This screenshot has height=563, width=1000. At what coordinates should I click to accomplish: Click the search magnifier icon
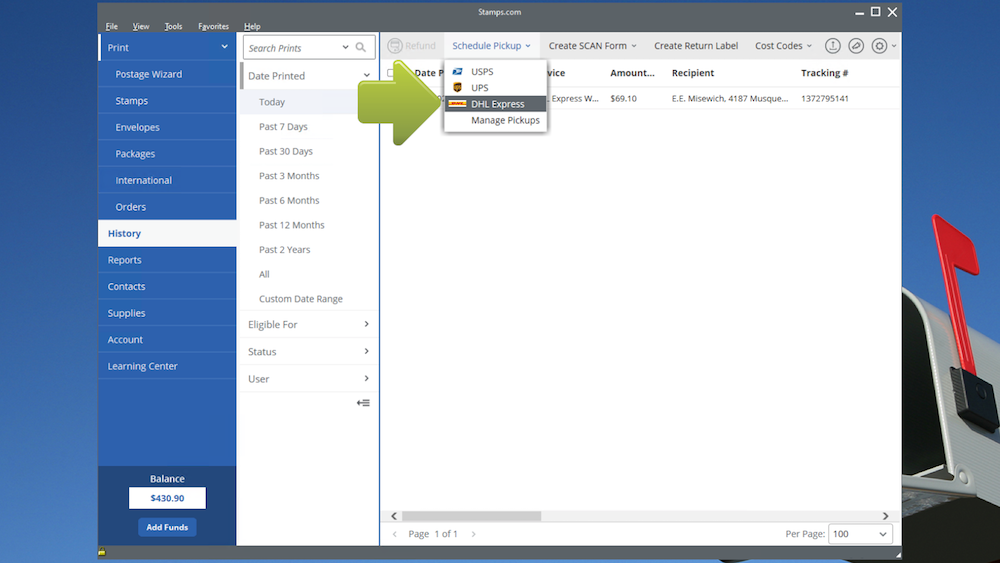pyautogui.click(x=360, y=48)
